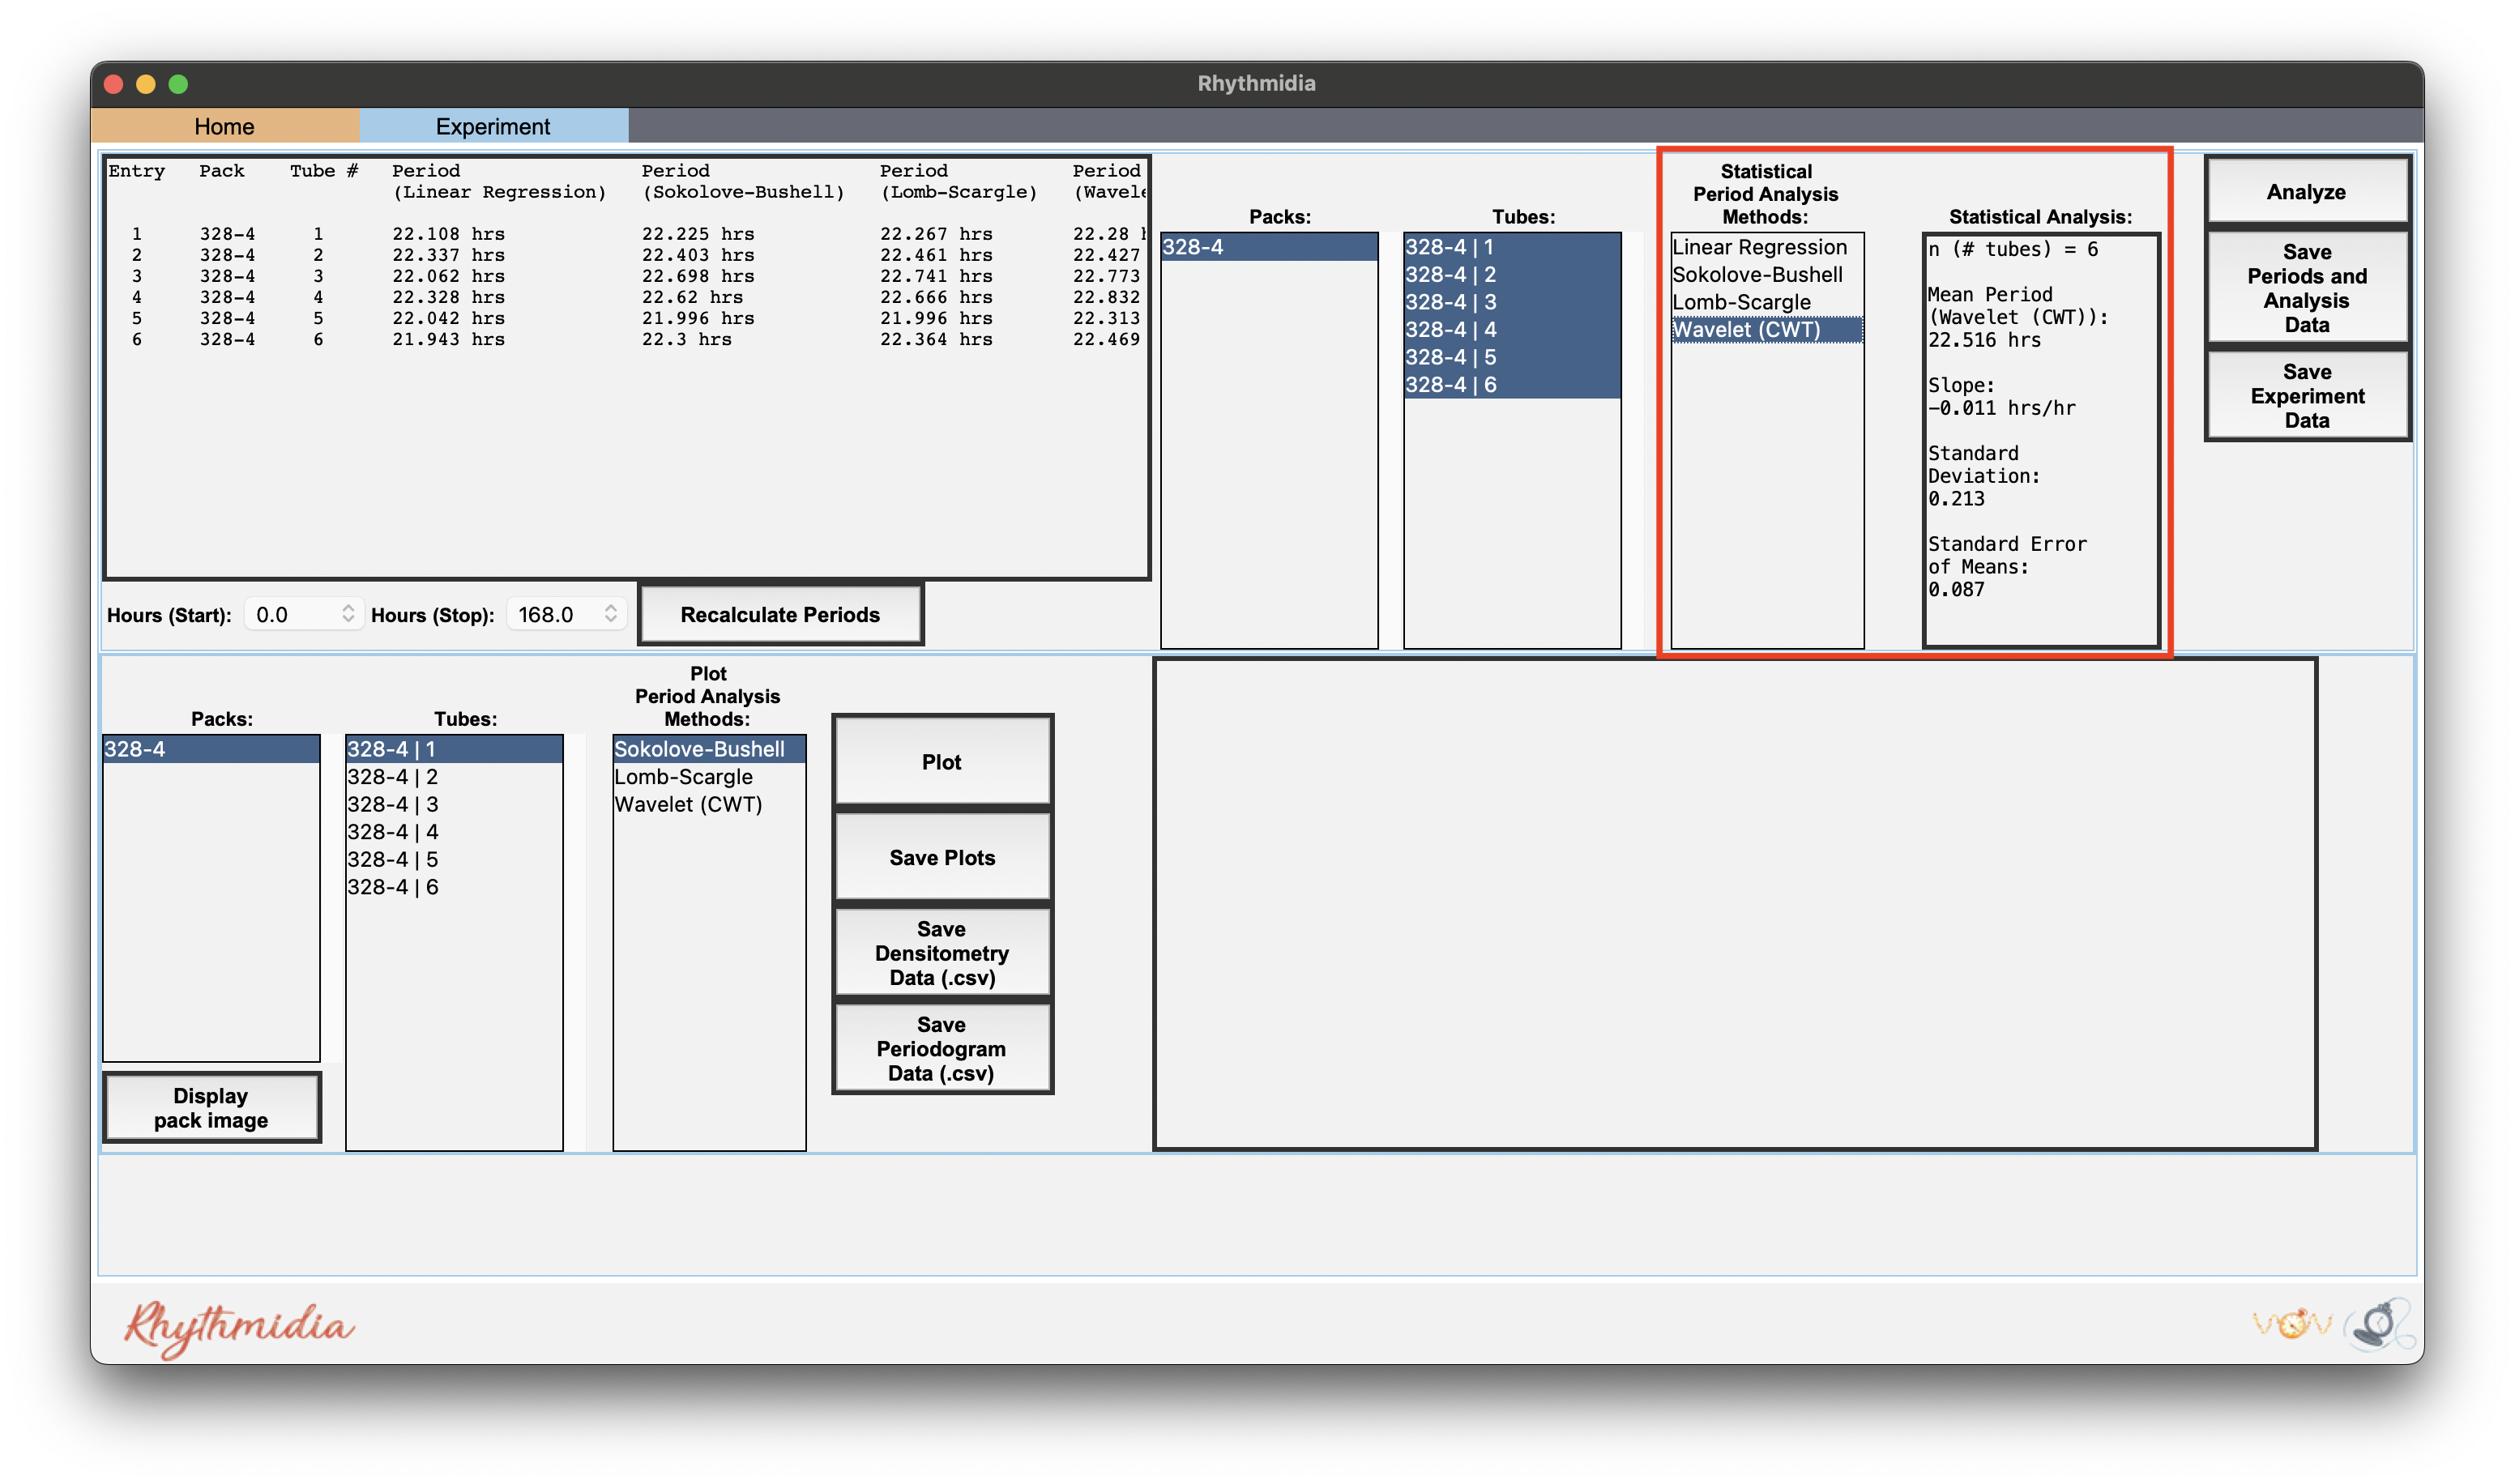This screenshot has width=2515, height=1484.
Task: Maximize the Rhythmidia window
Action: [178, 84]
